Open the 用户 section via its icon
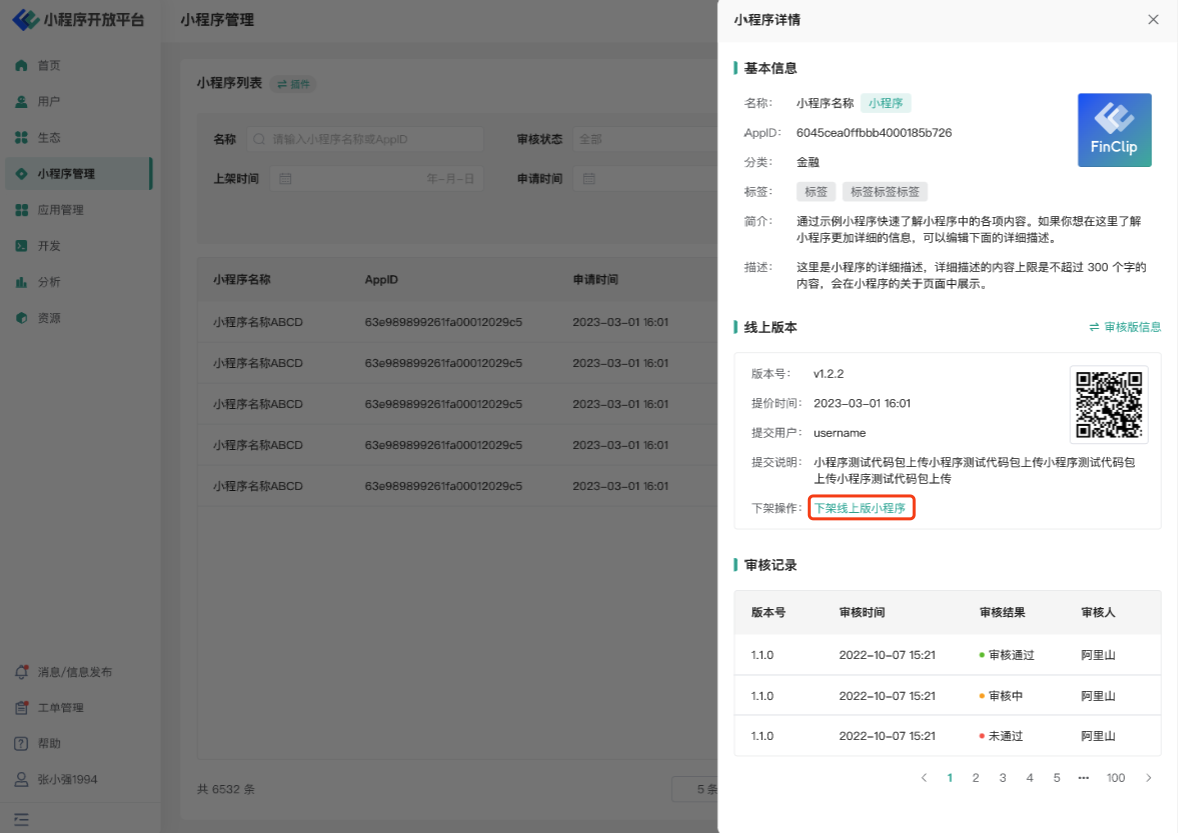The image size is (1178, 833). pos(21,101)
